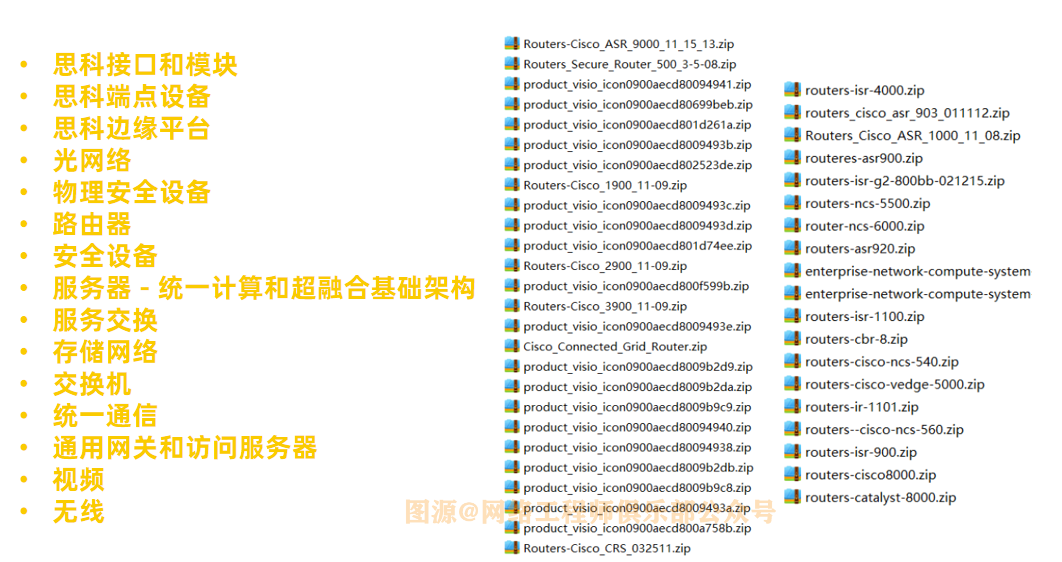This screenshot has height=562, width=1062.
Task: Select the zip icon of routers-isr-g2-800bb-021215.zip
Action: (x=792, y=180)
